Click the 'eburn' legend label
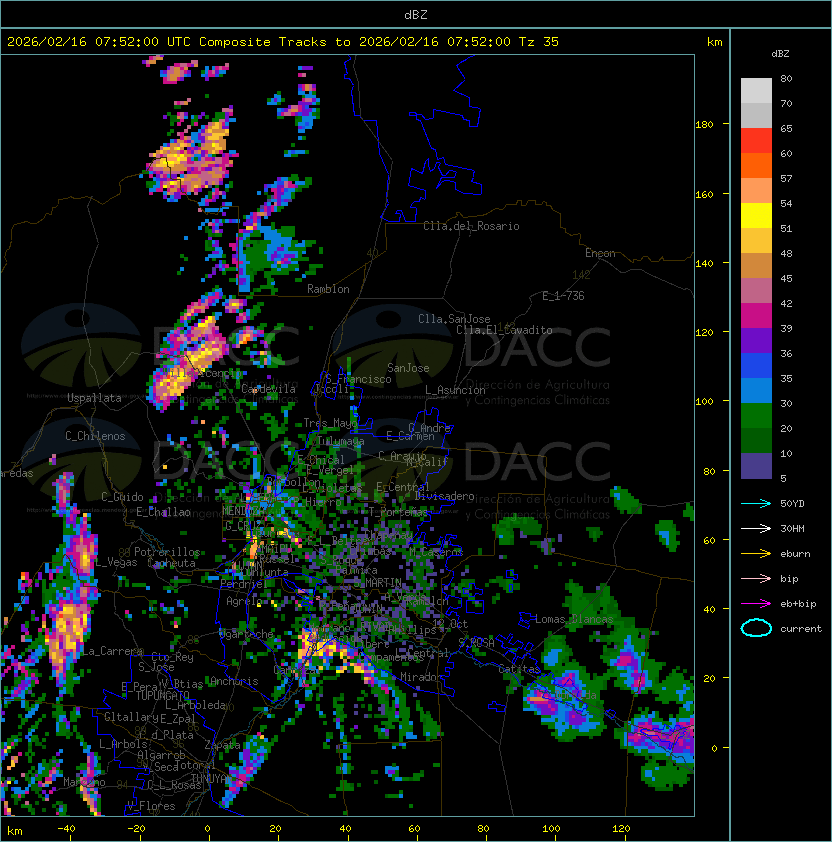 click(x=795, y=554)
